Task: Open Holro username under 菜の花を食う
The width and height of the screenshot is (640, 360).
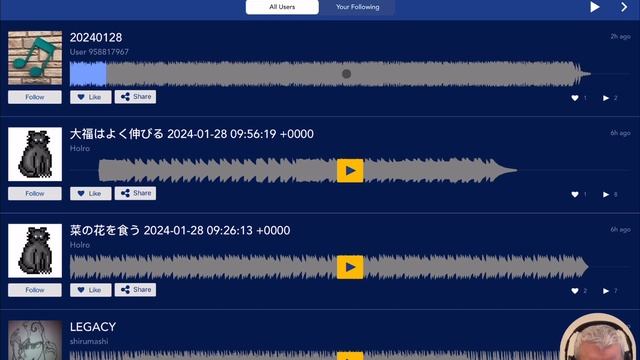Action: click(80, 245)
